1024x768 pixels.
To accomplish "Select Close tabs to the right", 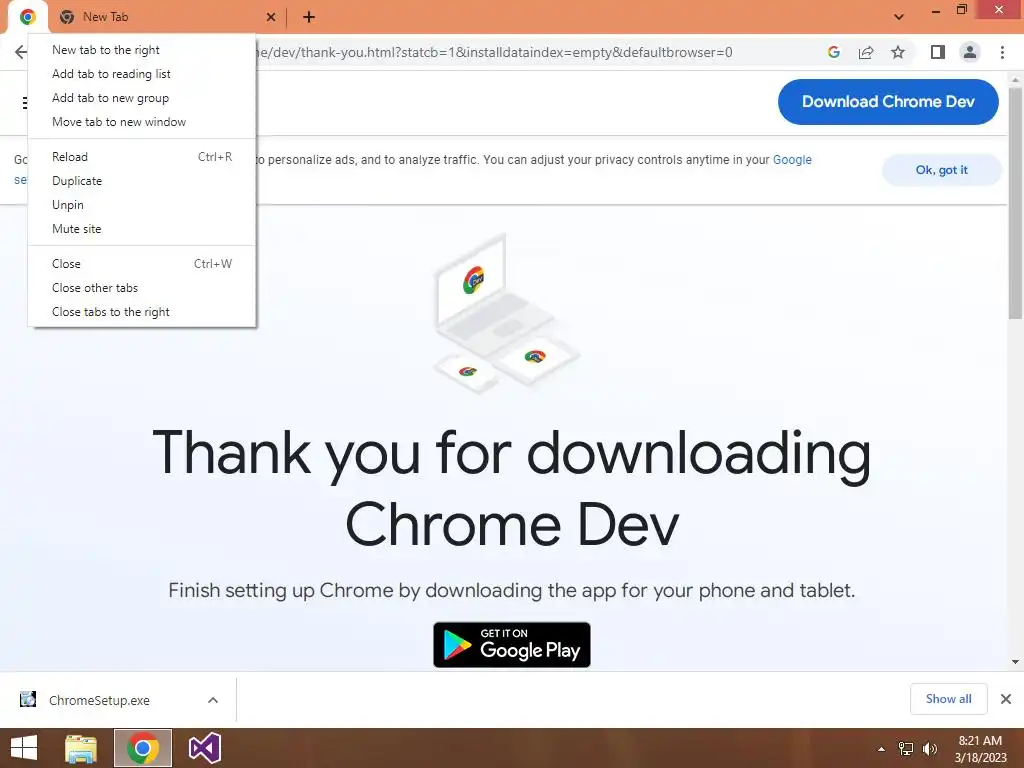I will coord(142,312).
